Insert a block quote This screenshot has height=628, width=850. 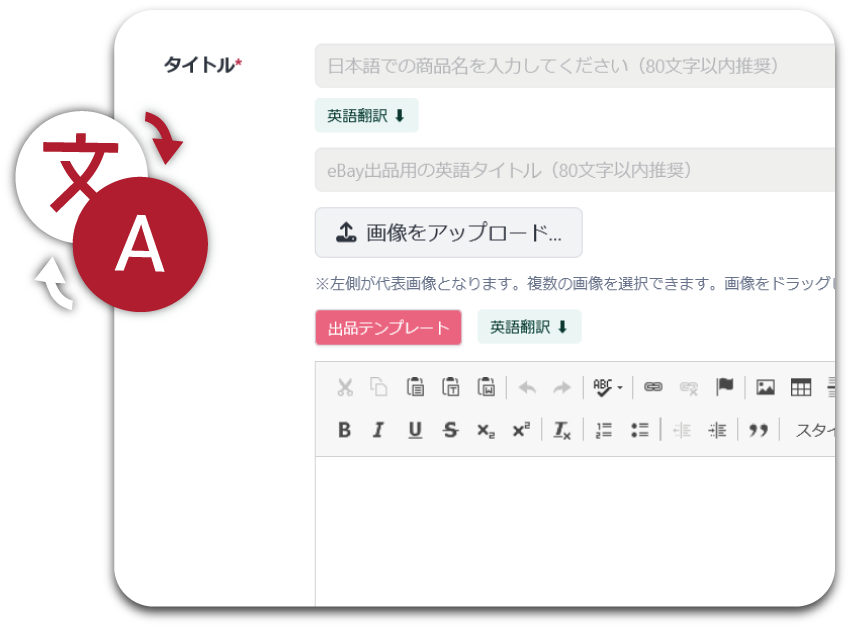(x=759, y=430)
